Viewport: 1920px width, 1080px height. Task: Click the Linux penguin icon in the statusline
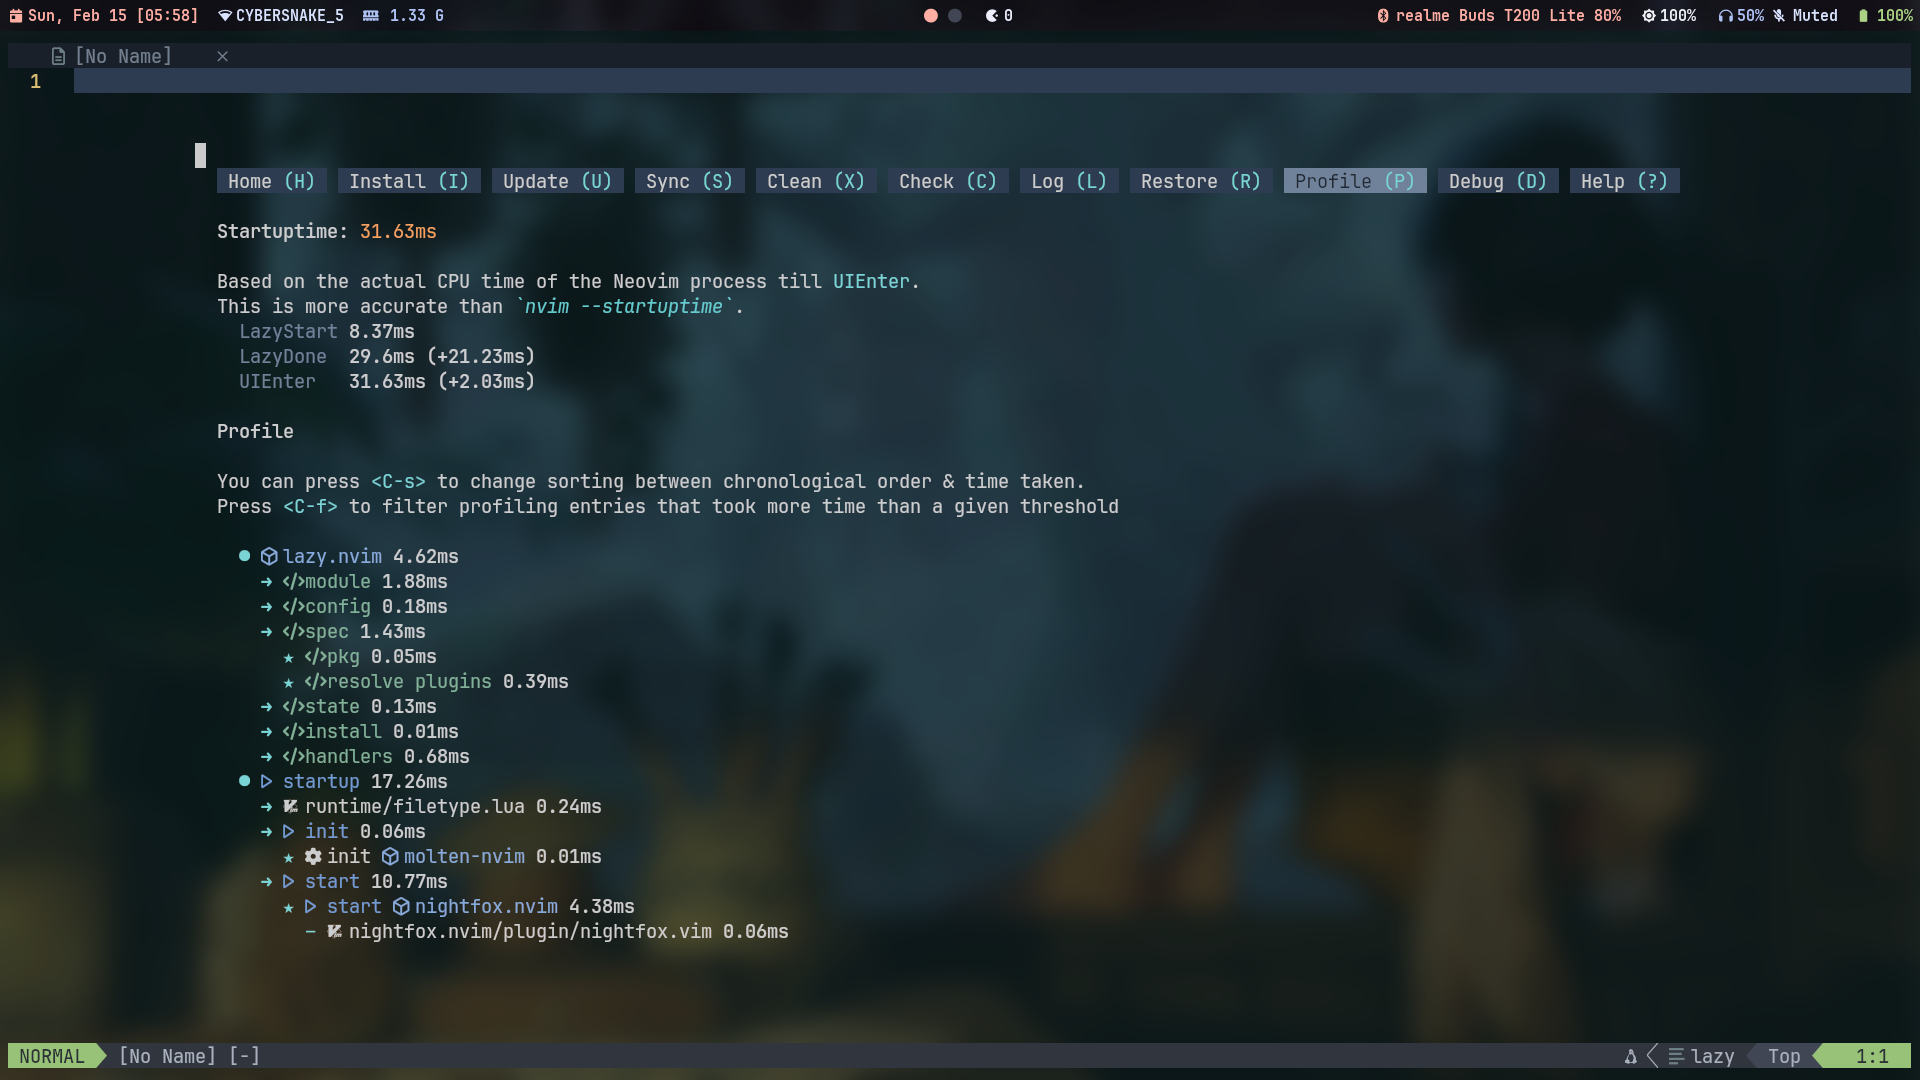[x=1631, y=1056]
